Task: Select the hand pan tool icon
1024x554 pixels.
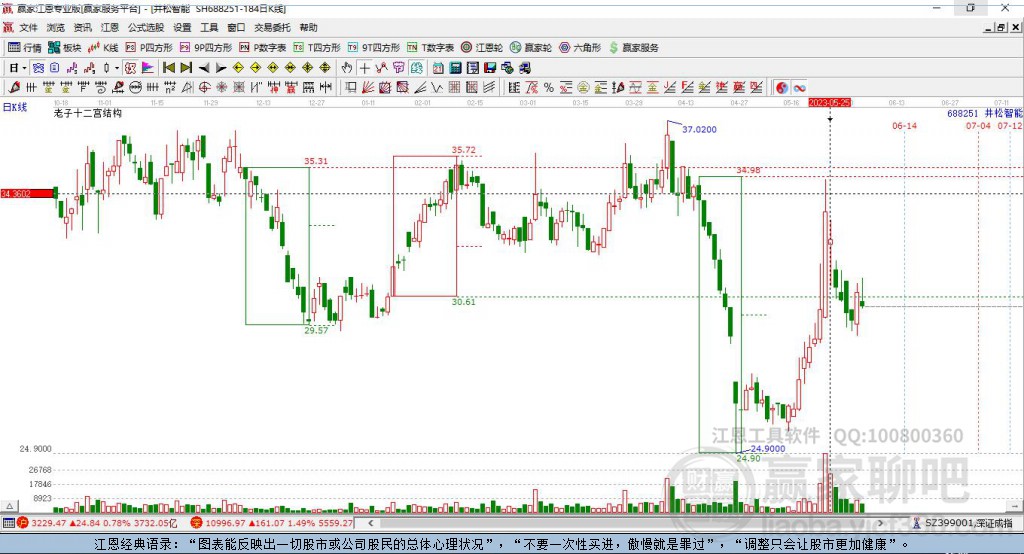Action: [347, 68]
